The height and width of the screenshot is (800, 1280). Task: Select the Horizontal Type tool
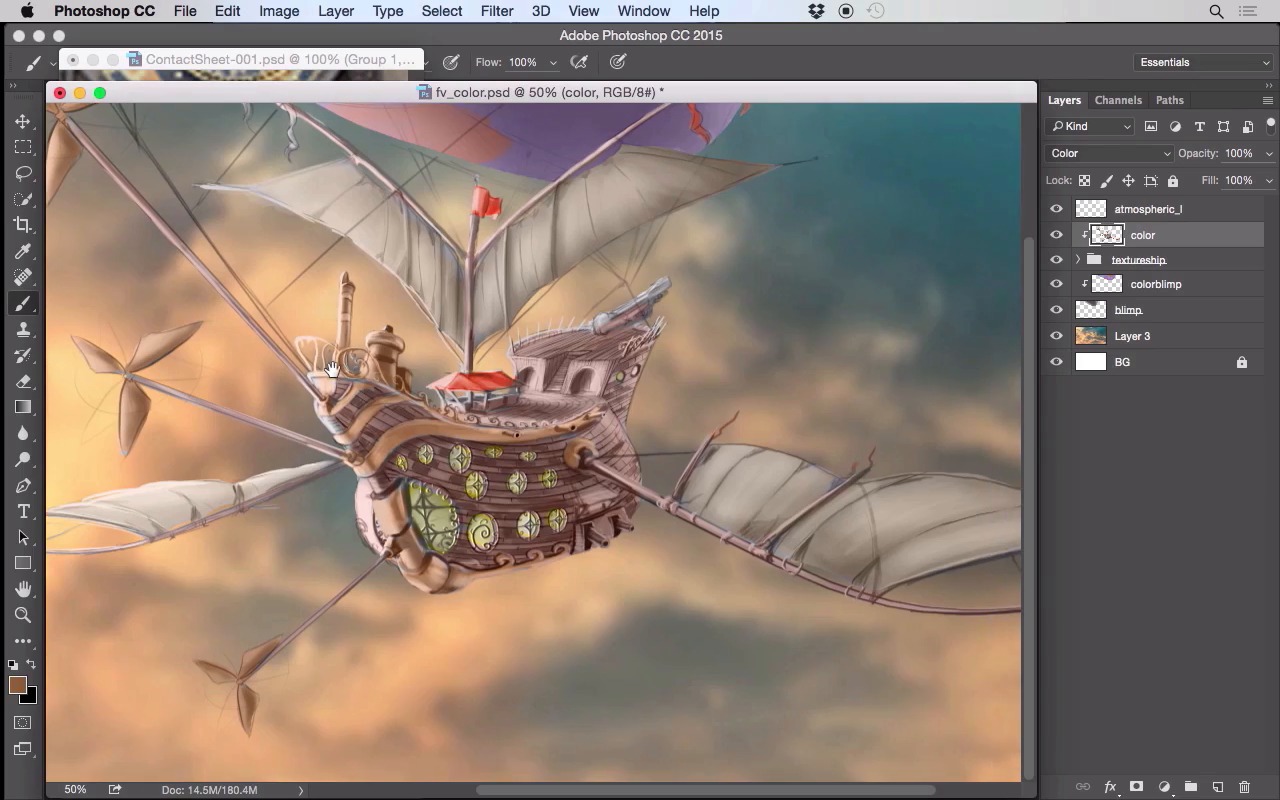(23, 511)
